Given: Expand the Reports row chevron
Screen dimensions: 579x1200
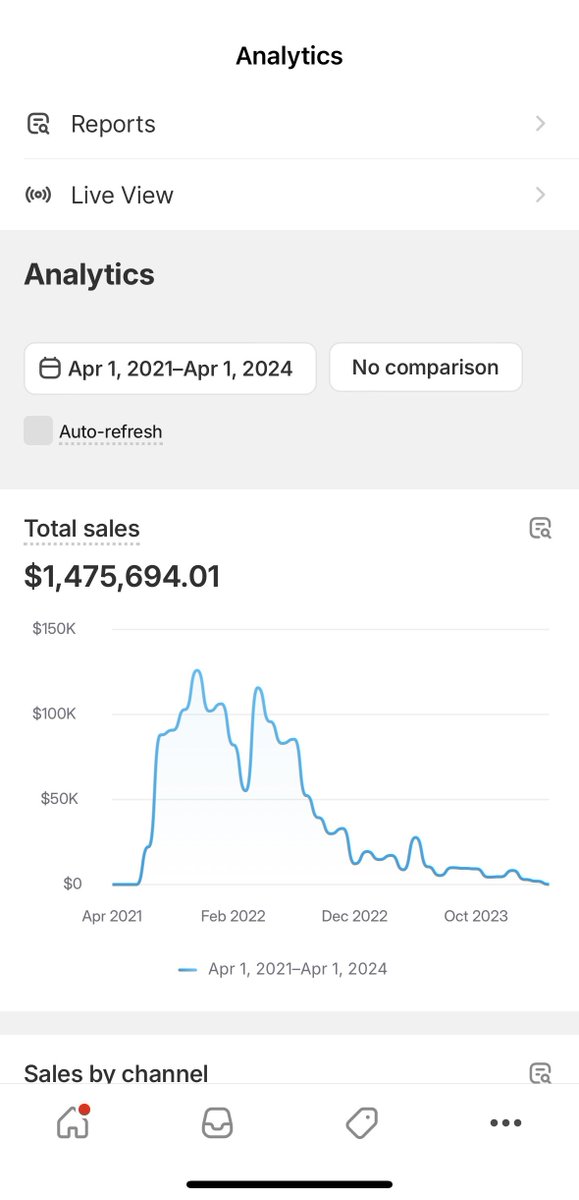Looking at the screenshot, I should coord(540,124).
